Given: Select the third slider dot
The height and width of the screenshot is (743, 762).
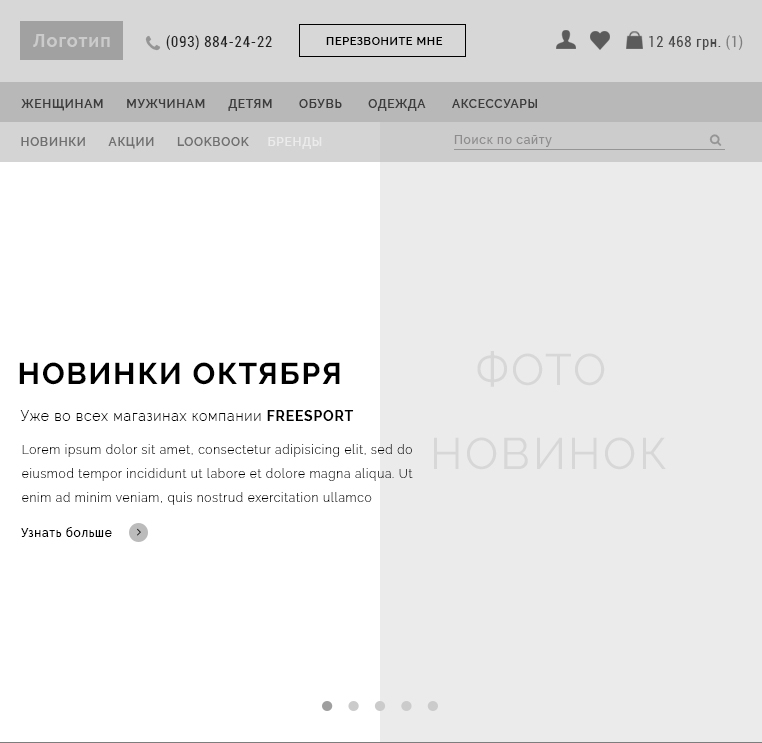Looking at the screenshot, I should click(x=380, y=706).
